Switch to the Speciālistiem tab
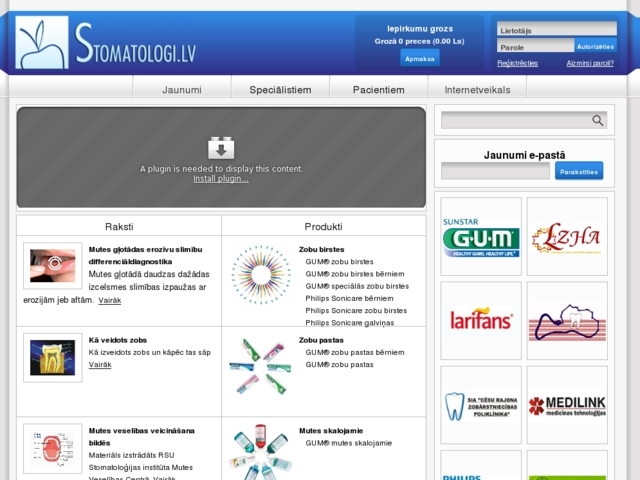 279,90
